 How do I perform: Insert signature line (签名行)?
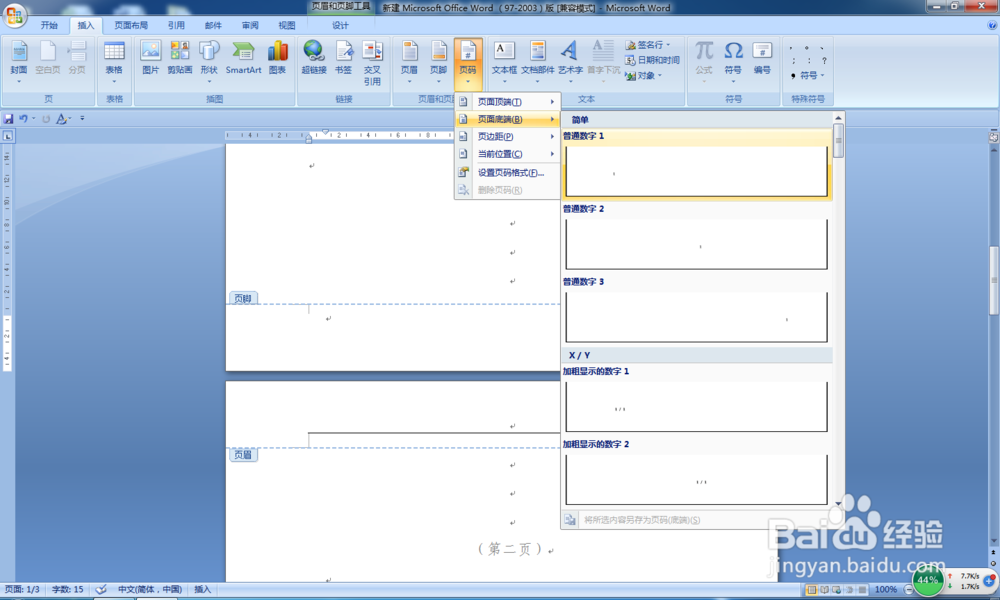click(647, 45)
